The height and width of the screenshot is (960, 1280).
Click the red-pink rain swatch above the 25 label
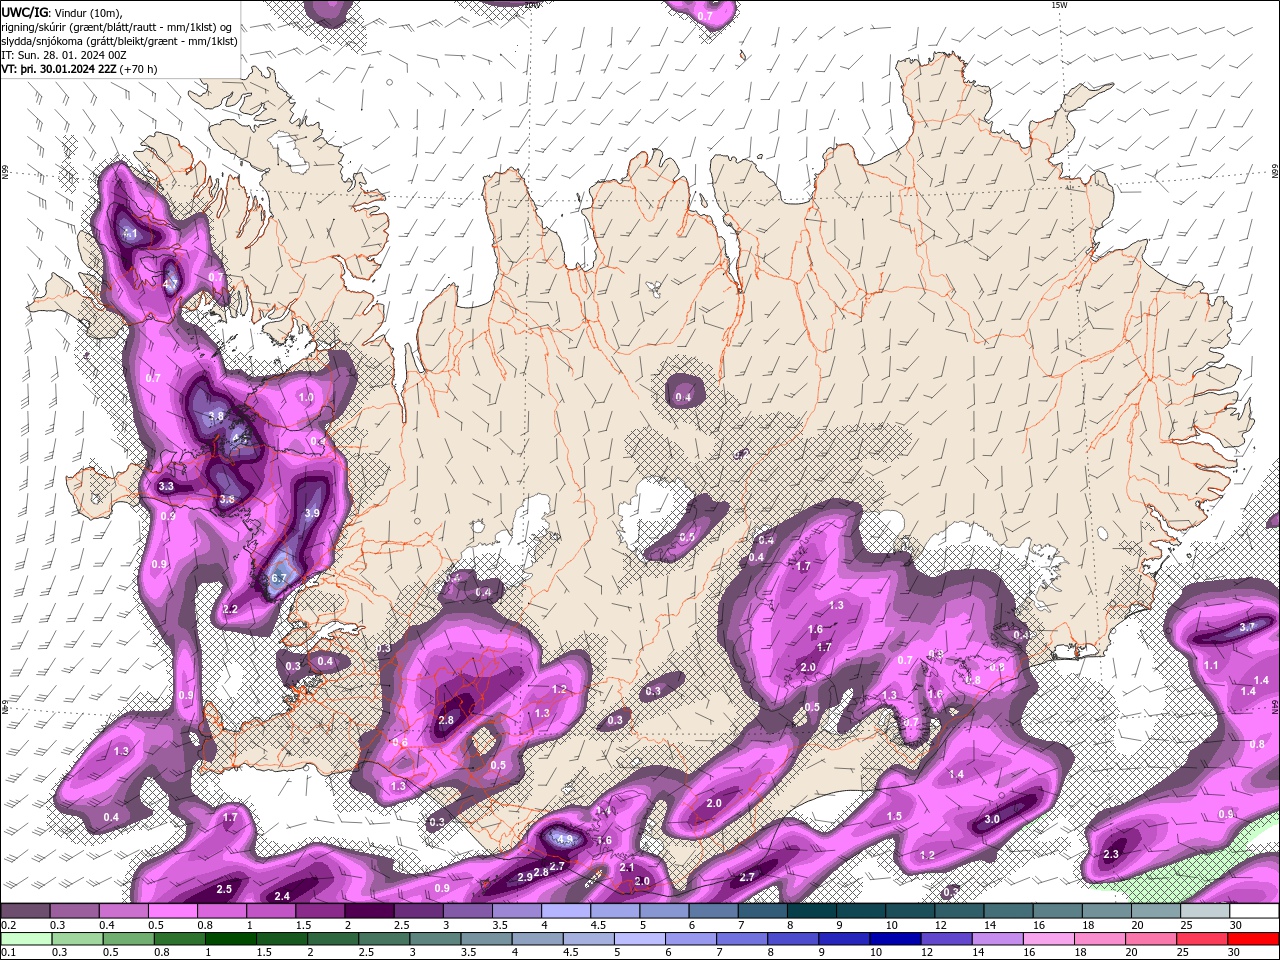pyautogui.click(x=1202, y=939)
